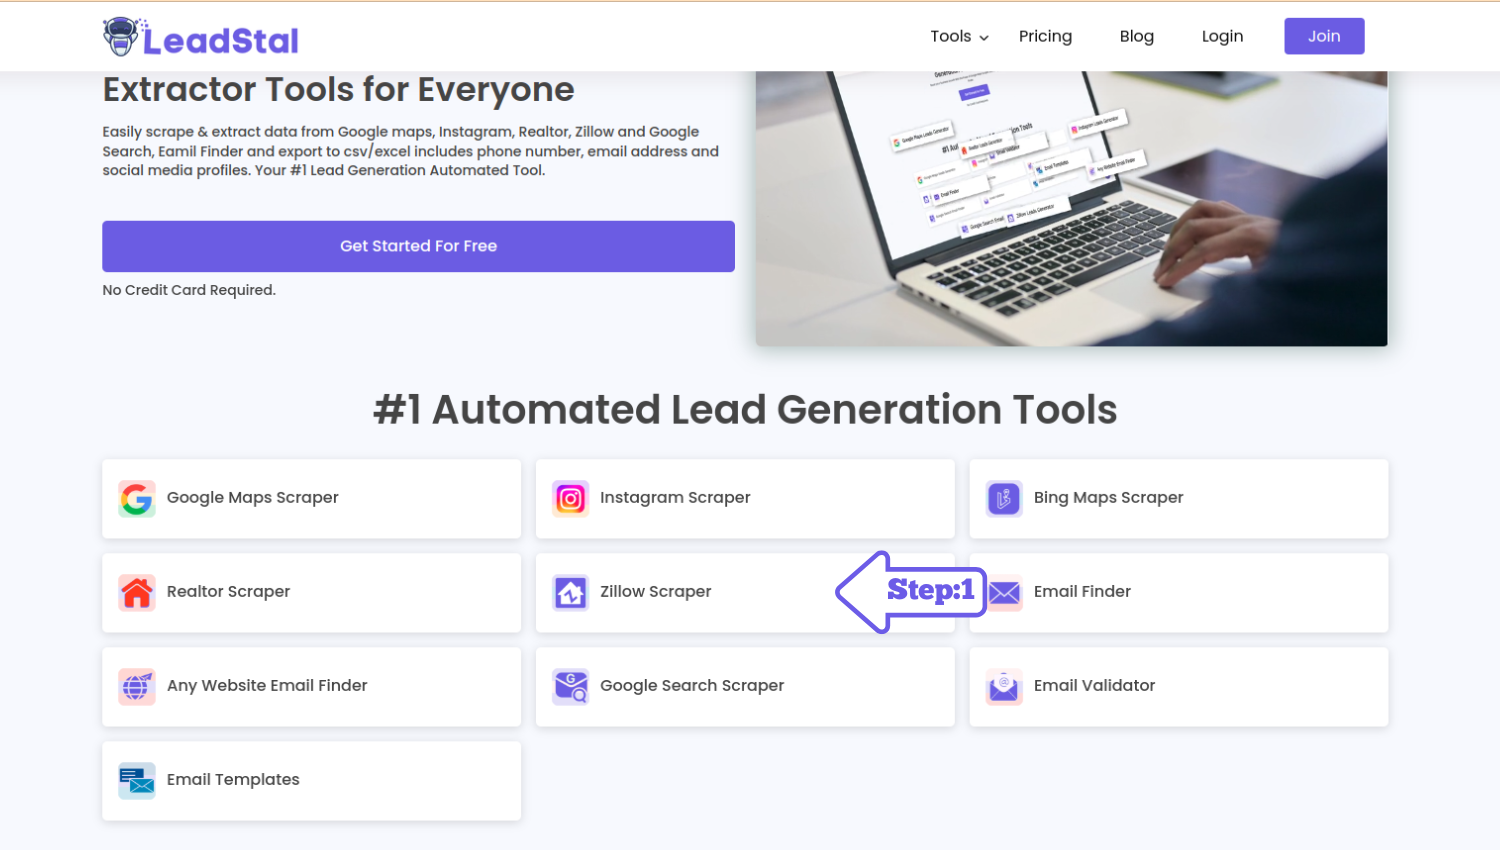Click the Email Validator envelope icon
The image size is (1500, 850).
1004,686
